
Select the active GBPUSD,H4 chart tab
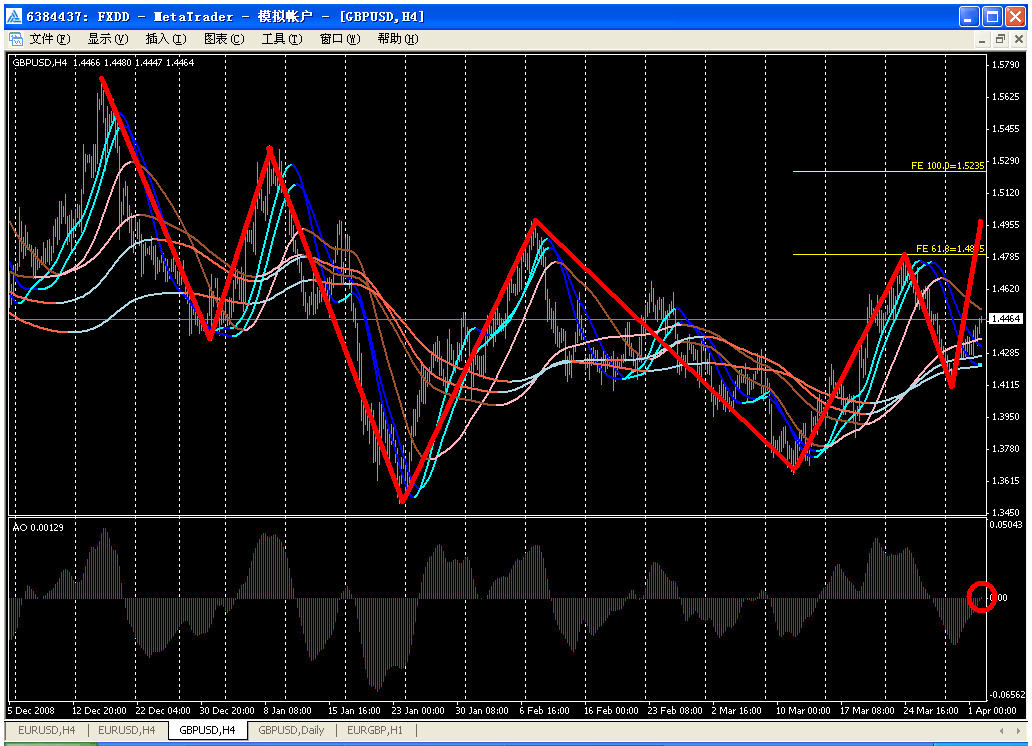click(x=207, y=731)
